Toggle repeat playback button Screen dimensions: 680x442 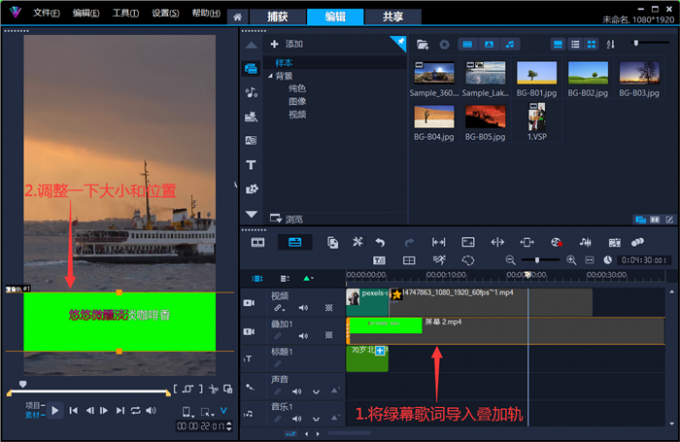135,410
